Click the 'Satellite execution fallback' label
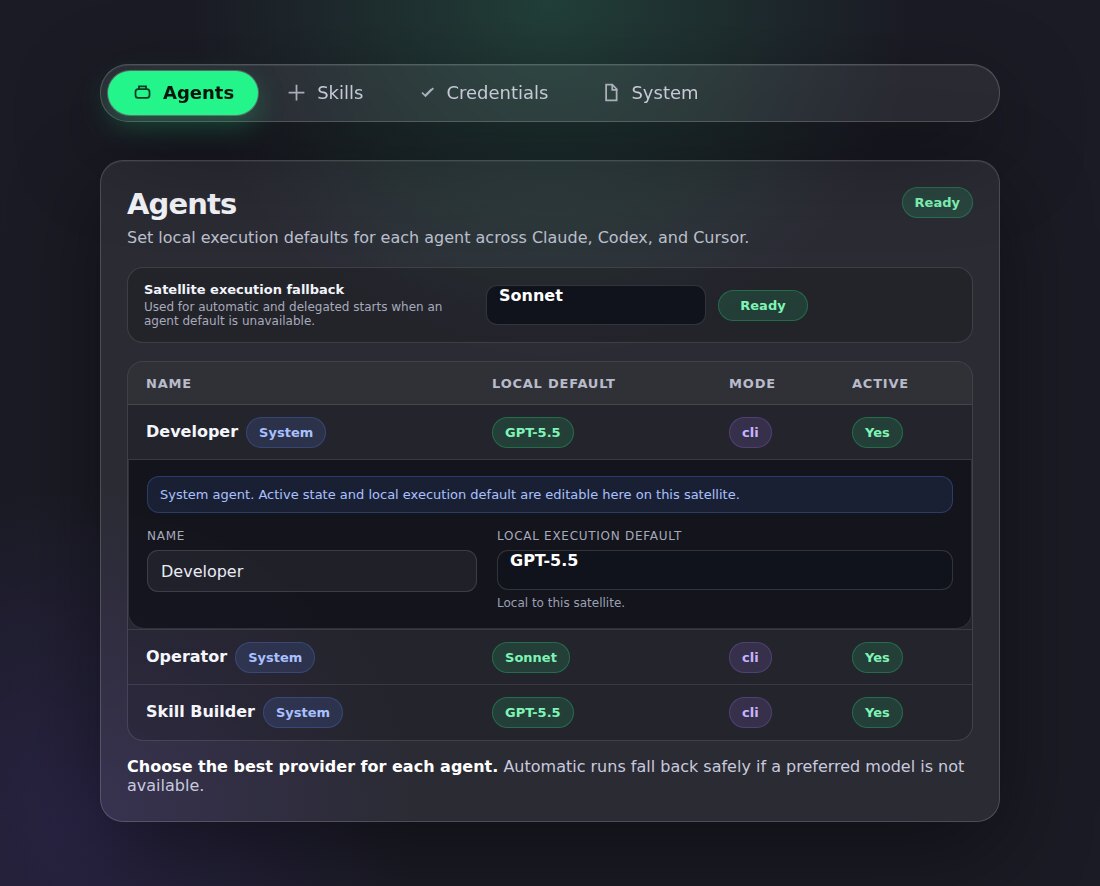The image size is (1100, 886). pos(244,289)
